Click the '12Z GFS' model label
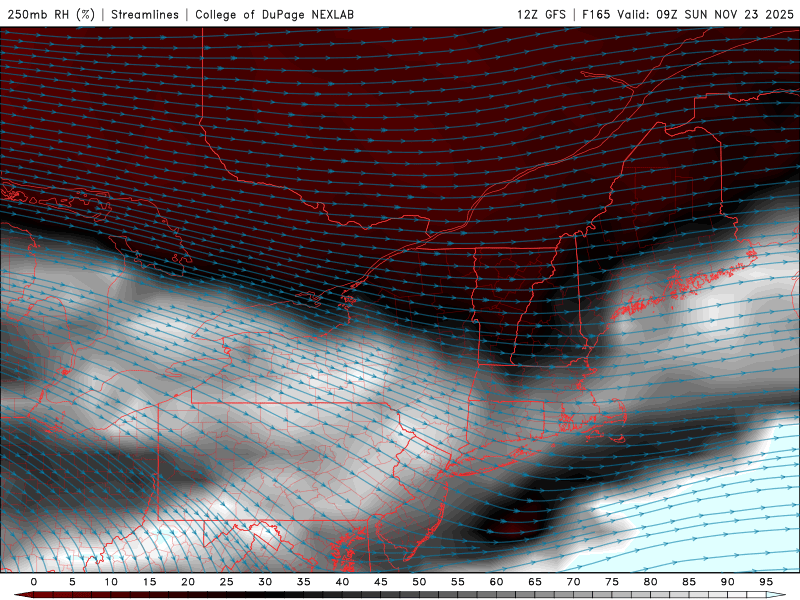This screenshot has width=800, height=600. coord(541,14)
